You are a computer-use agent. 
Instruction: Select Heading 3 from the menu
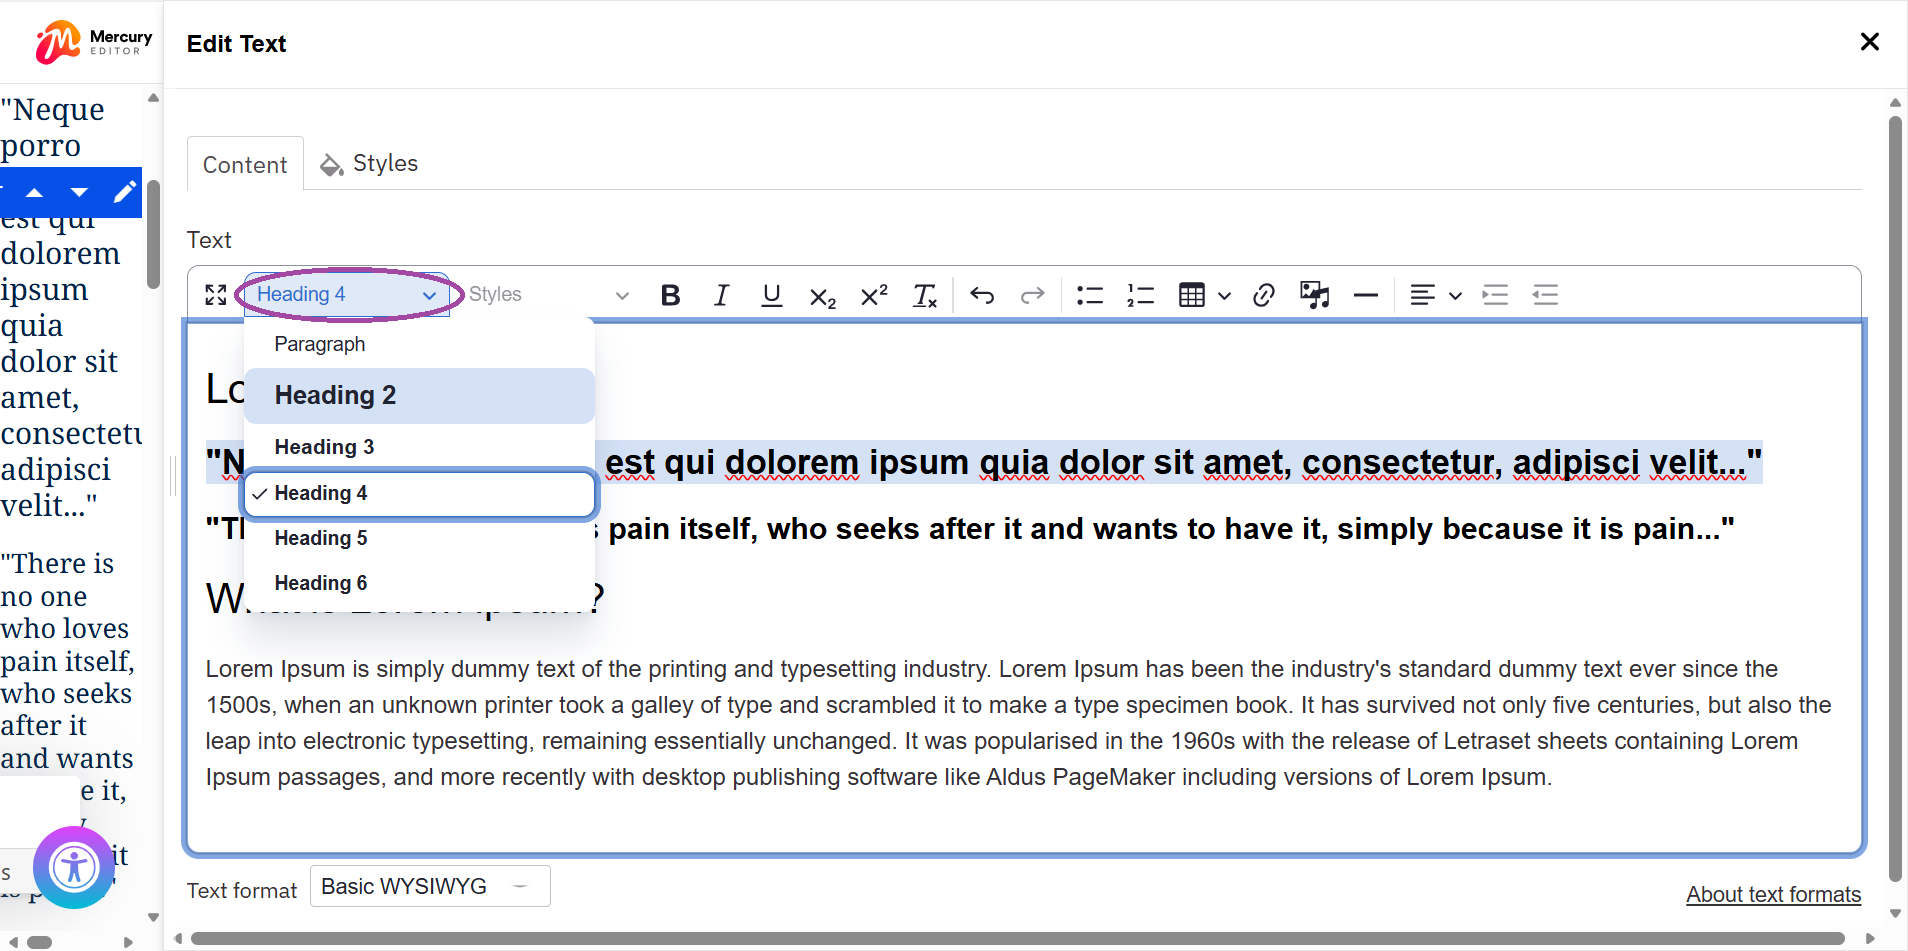pos(323,446)
